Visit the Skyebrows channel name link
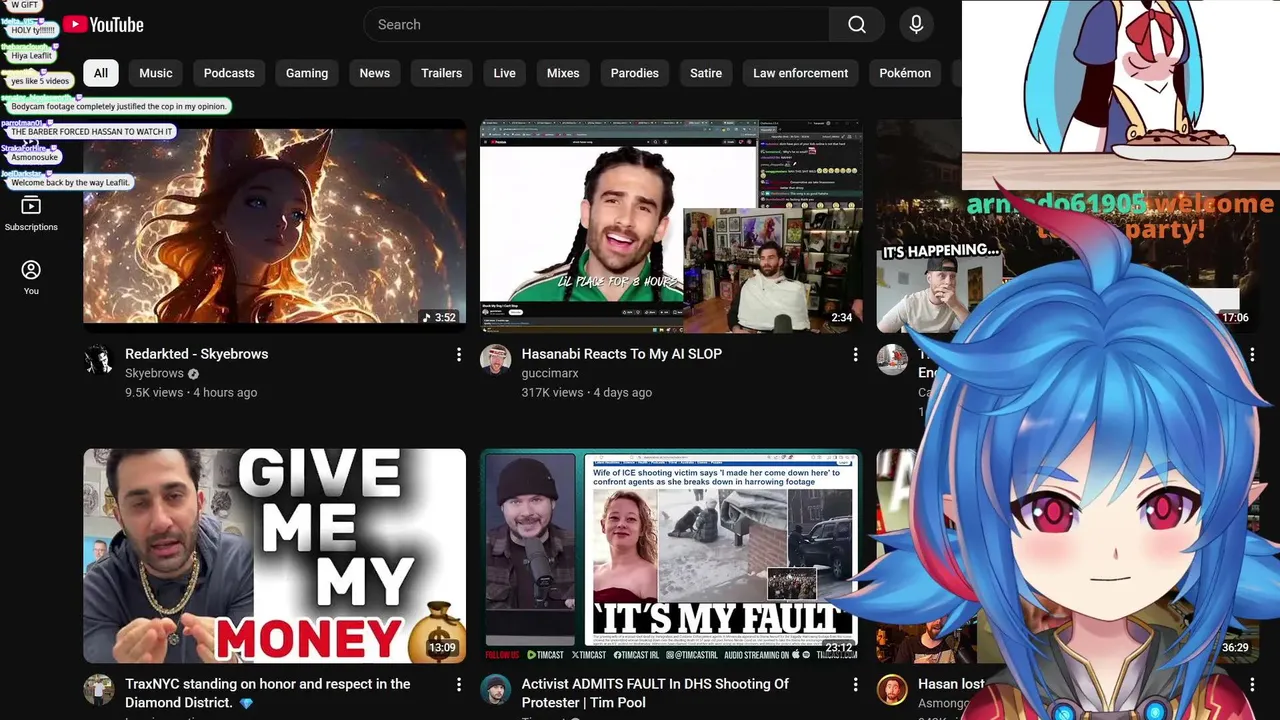The height and width of the screenshot is (720, 1280). [x=154, y=374]
